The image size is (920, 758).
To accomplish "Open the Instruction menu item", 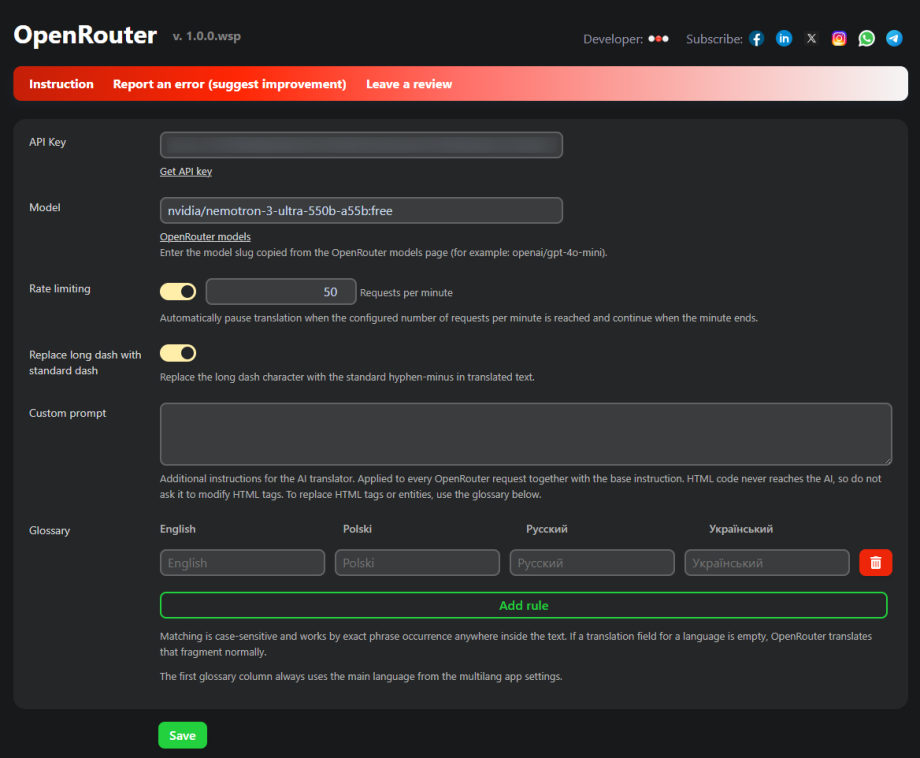I will [62, 84].
